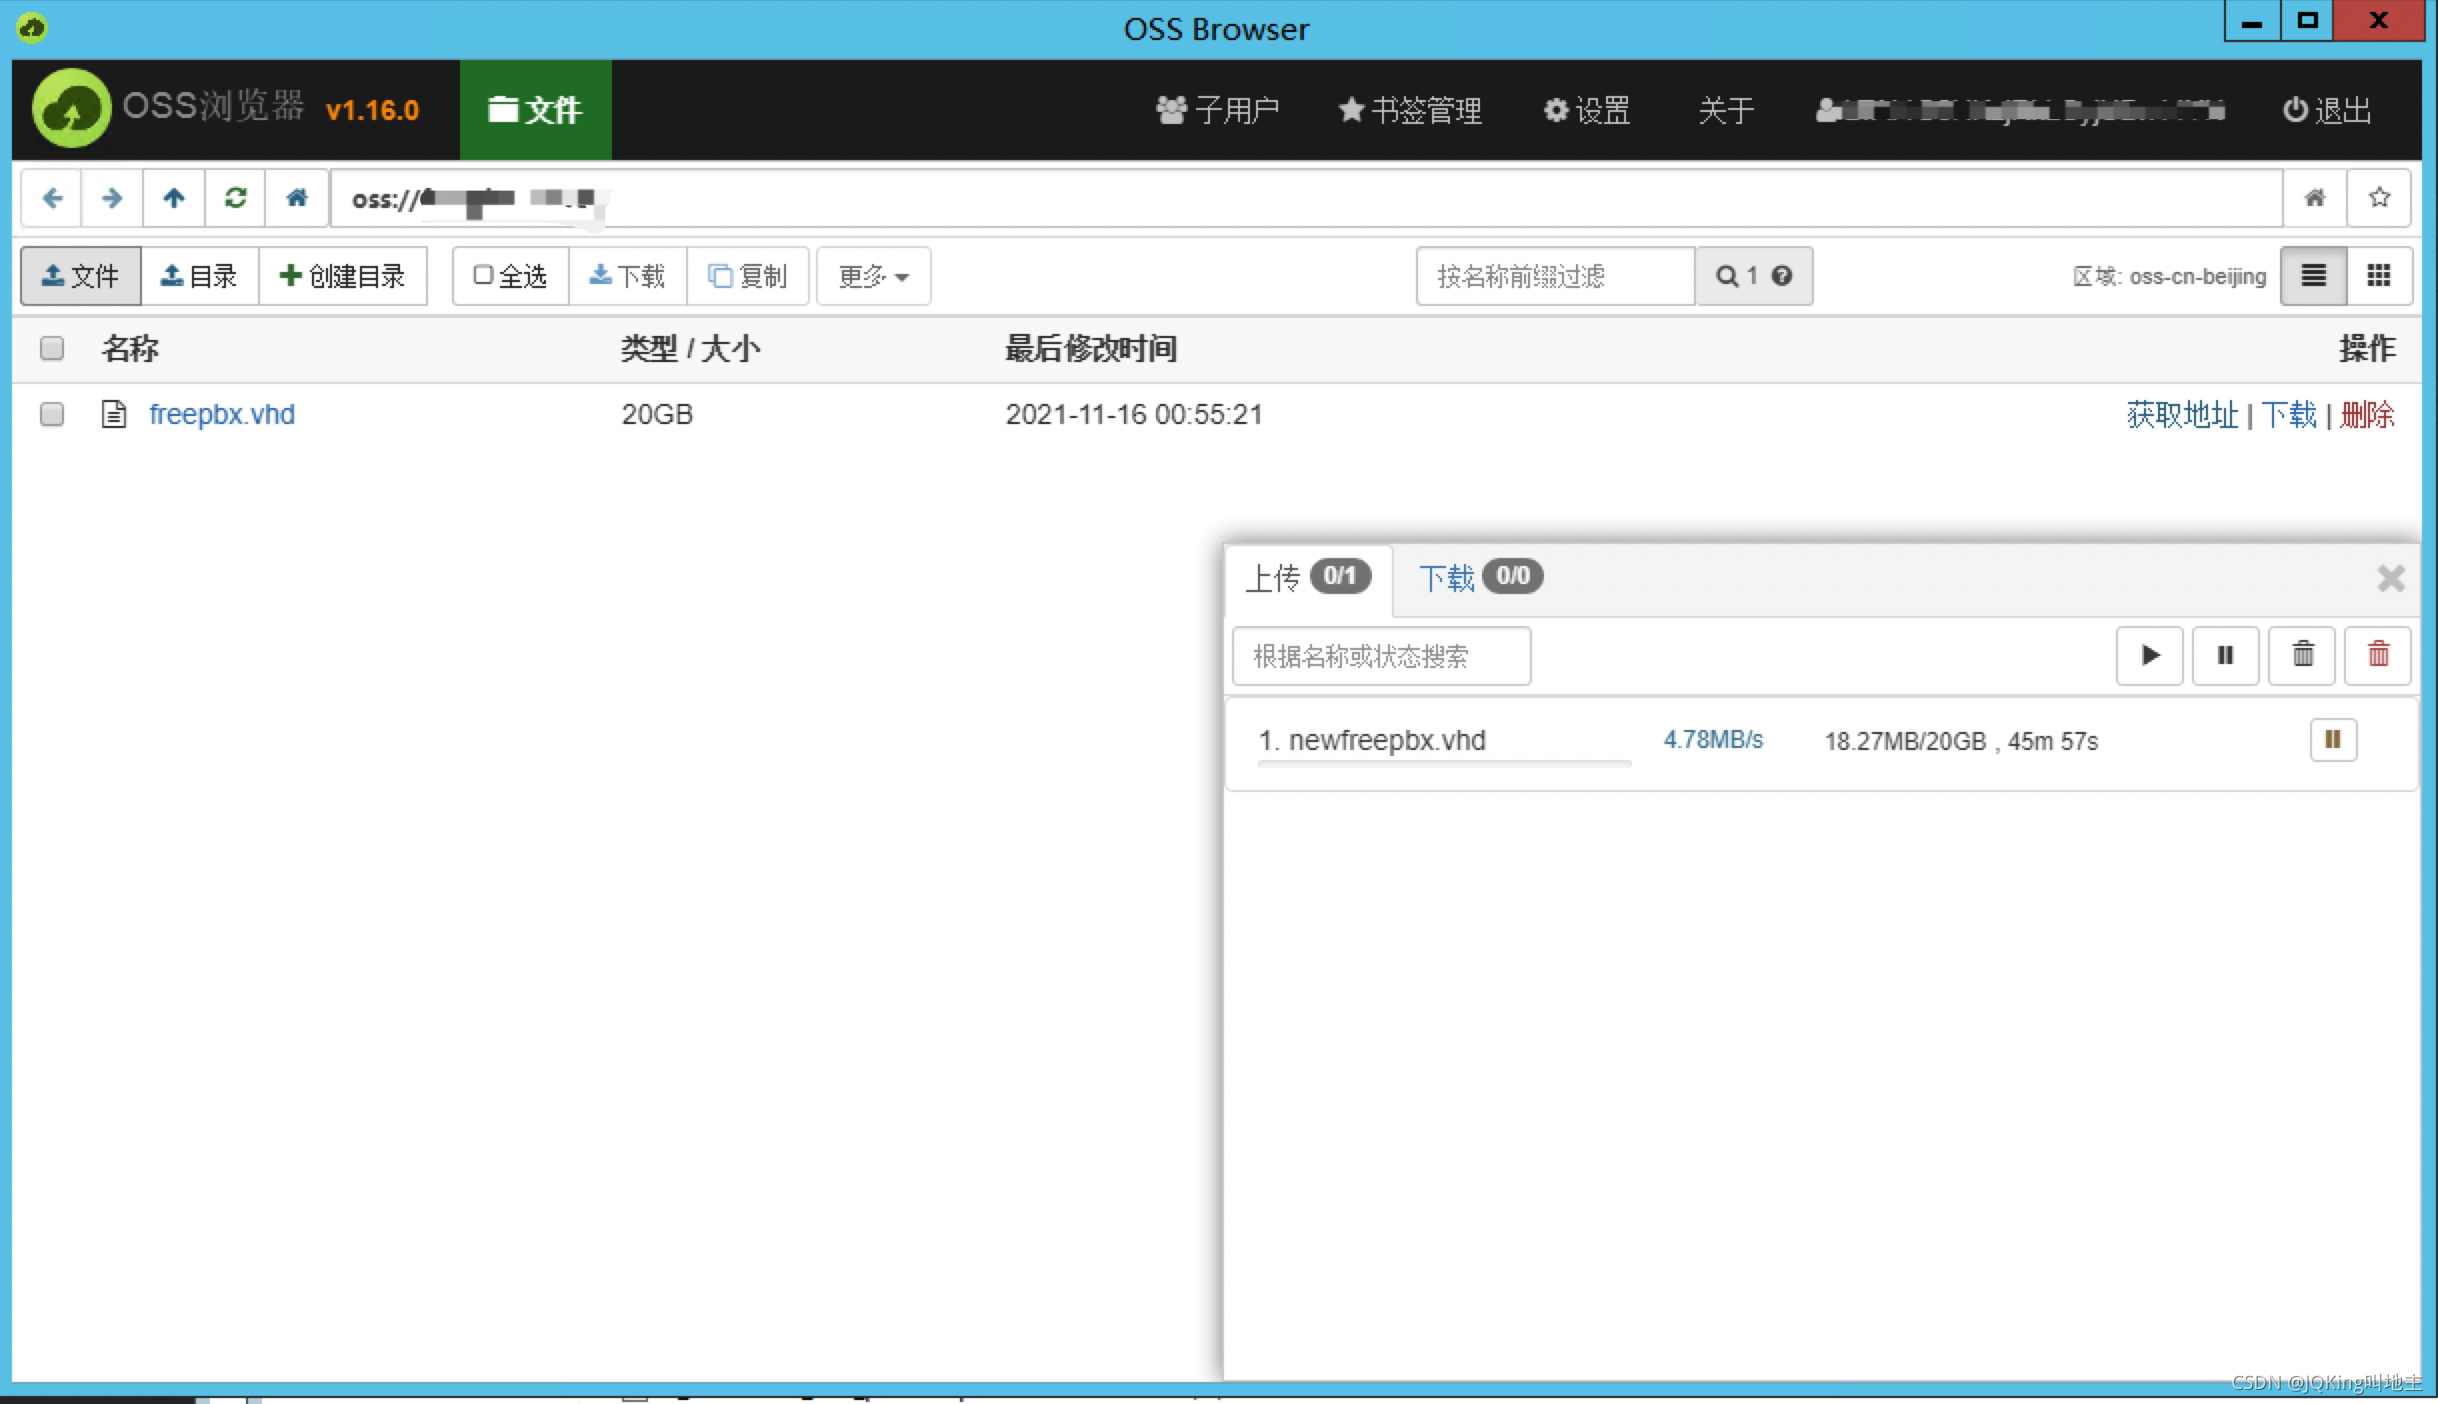This screenshot has height=1404, width=2438.
Task: Switch to list view layout
Action: 2313,276
